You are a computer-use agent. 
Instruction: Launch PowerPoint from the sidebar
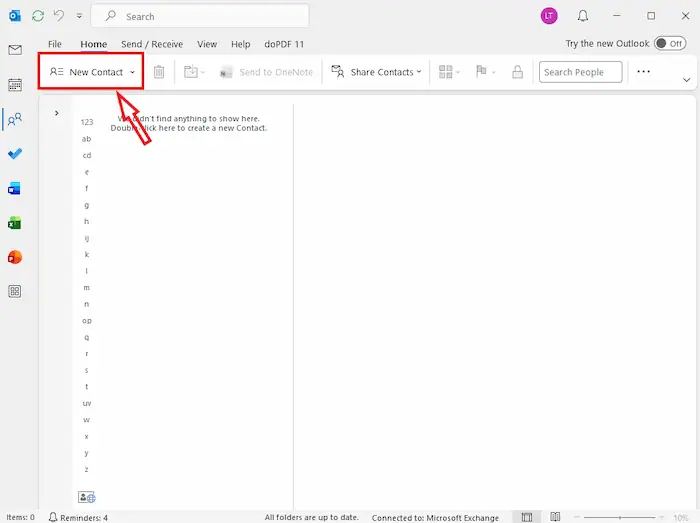point(15,257)
